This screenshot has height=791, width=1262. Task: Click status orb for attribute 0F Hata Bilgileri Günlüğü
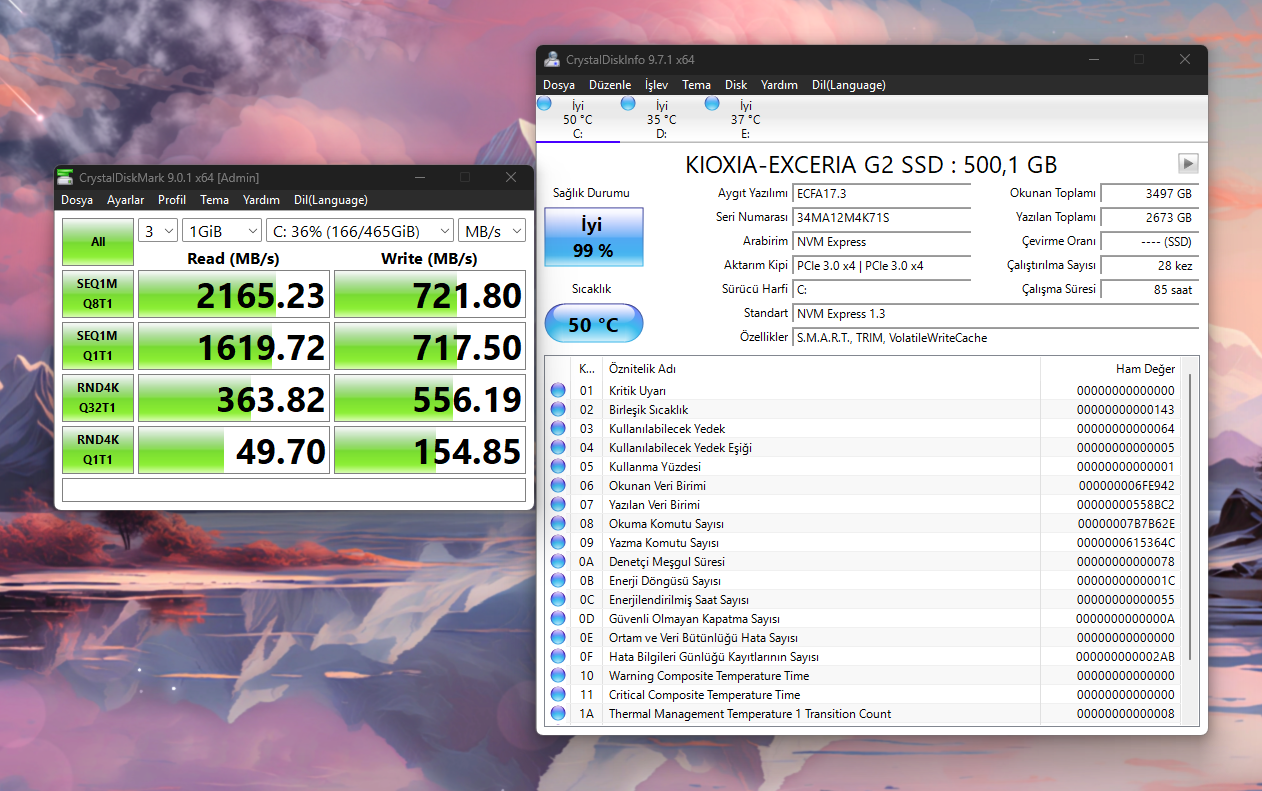tap(558, 657)
